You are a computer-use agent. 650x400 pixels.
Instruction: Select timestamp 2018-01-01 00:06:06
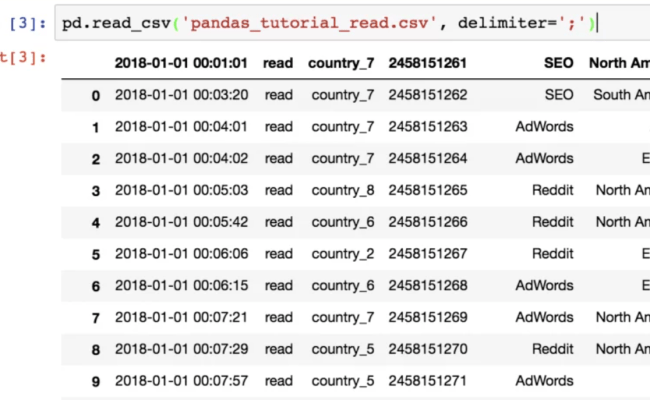pyautogui.click(x=182, y=254)
